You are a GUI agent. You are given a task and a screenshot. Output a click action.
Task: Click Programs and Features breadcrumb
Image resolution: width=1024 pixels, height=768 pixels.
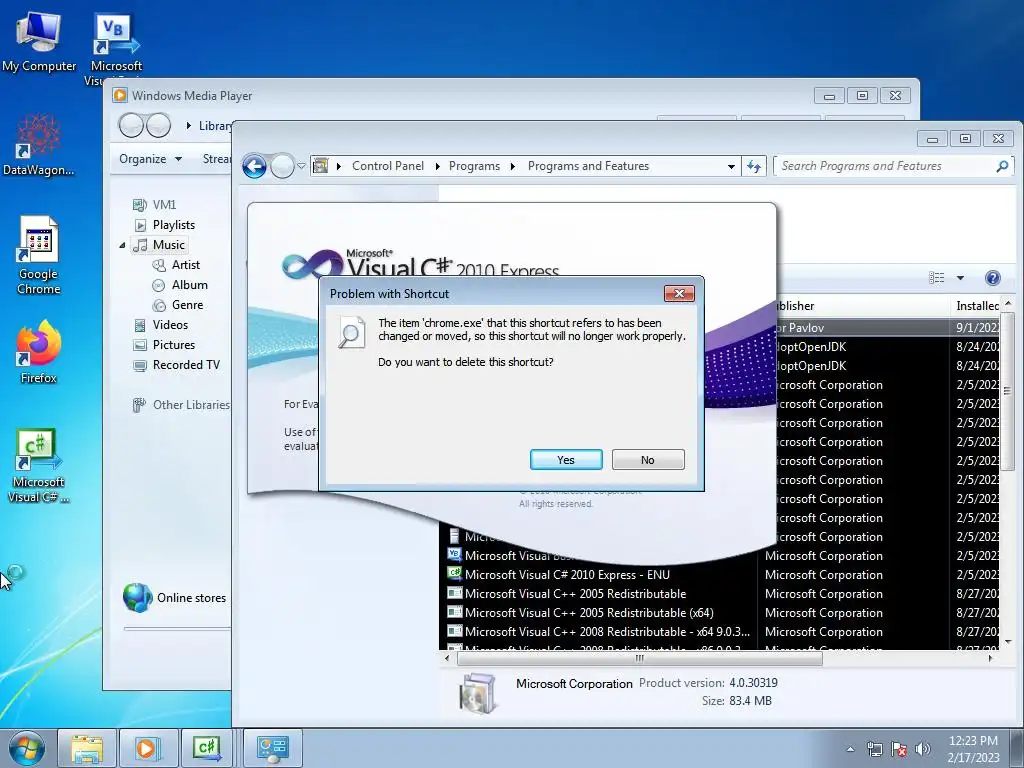tap(588, 166)
